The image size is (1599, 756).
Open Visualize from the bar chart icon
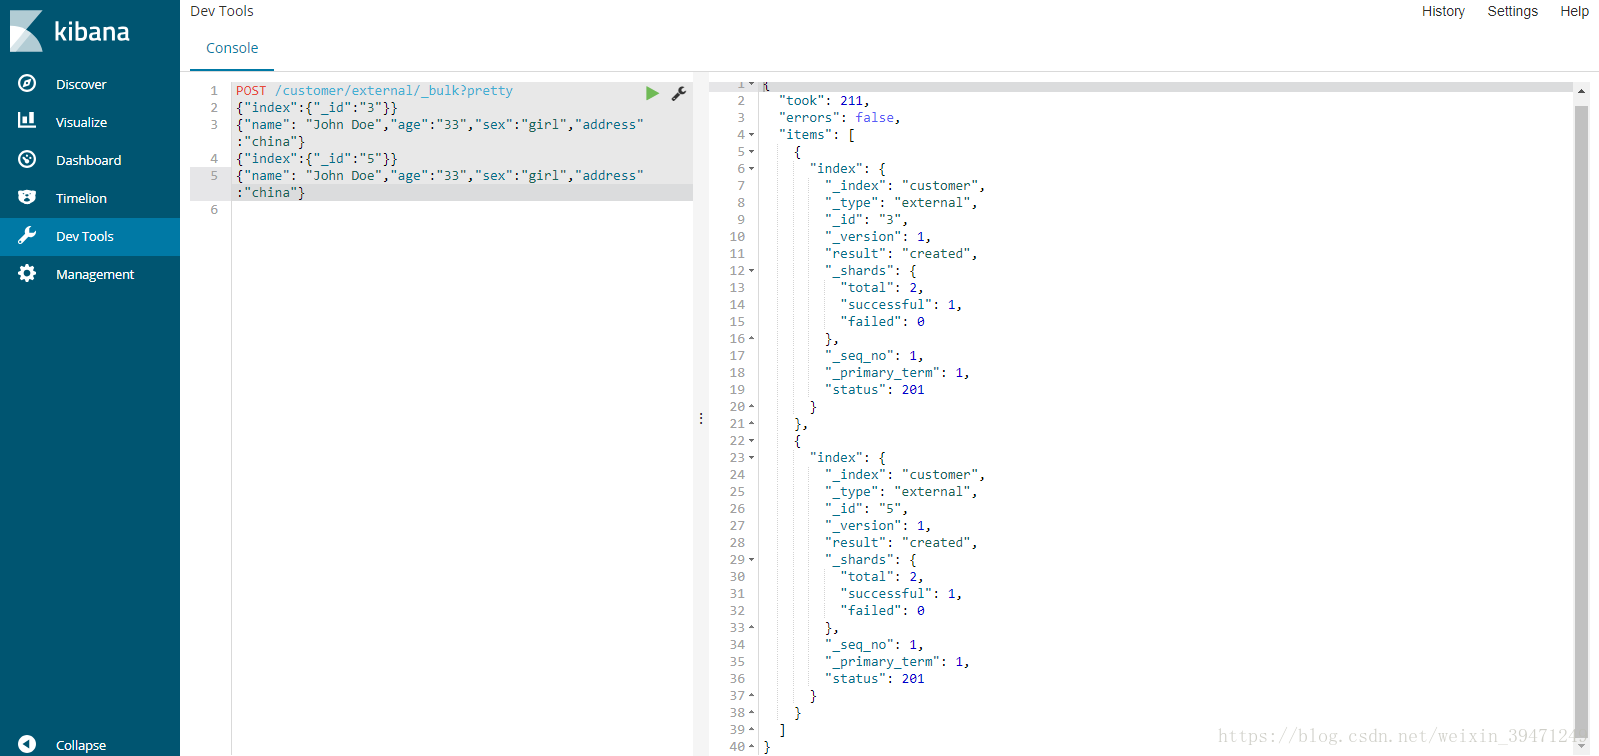point(27,121)
